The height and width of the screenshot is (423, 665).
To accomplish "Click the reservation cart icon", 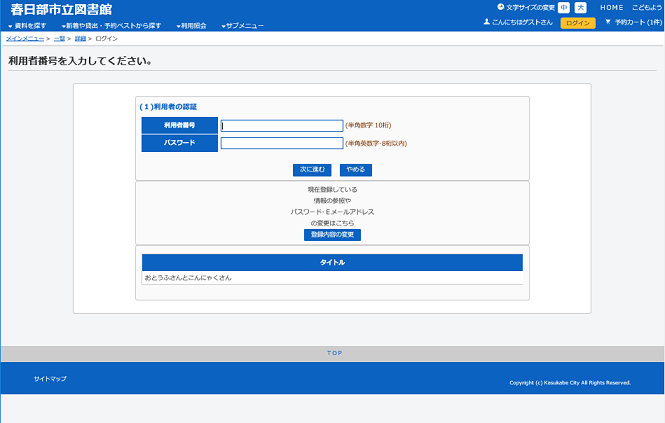I will 608,21.
